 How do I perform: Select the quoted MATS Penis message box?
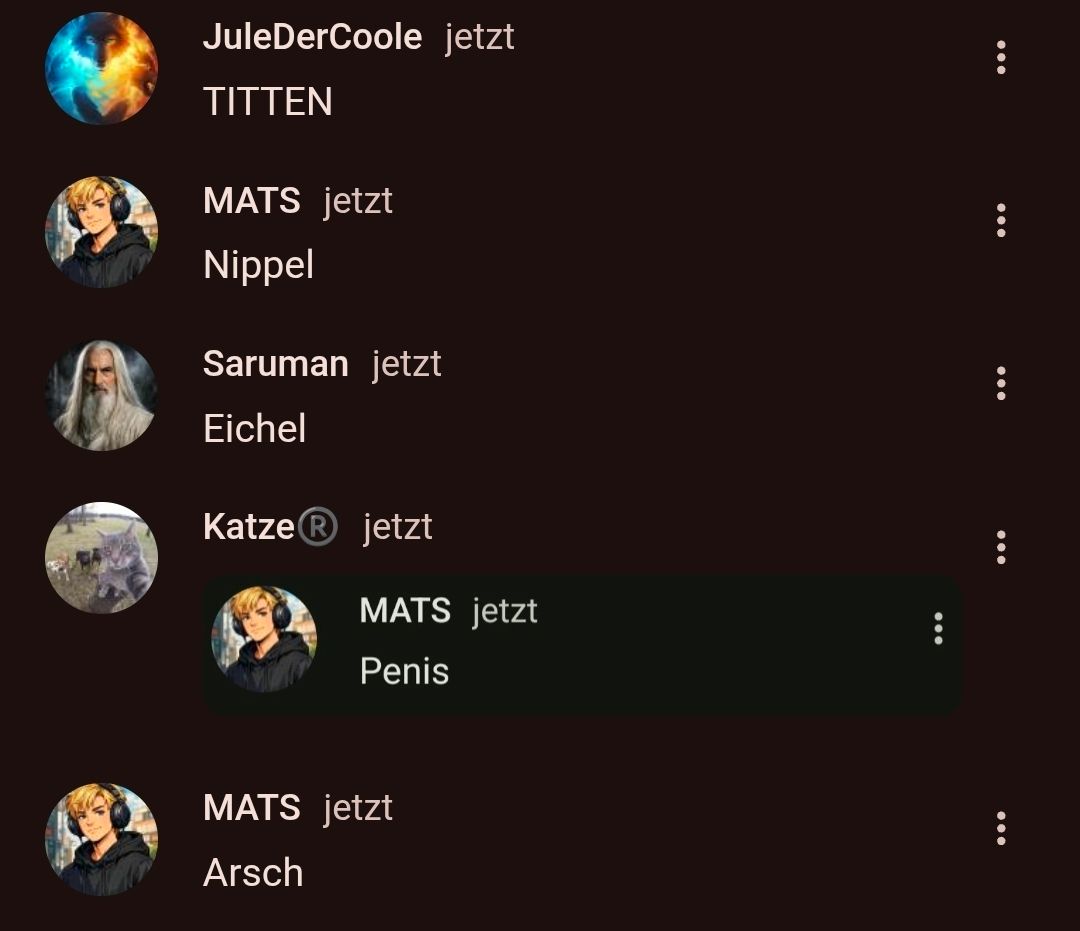(x=581, y=645)
